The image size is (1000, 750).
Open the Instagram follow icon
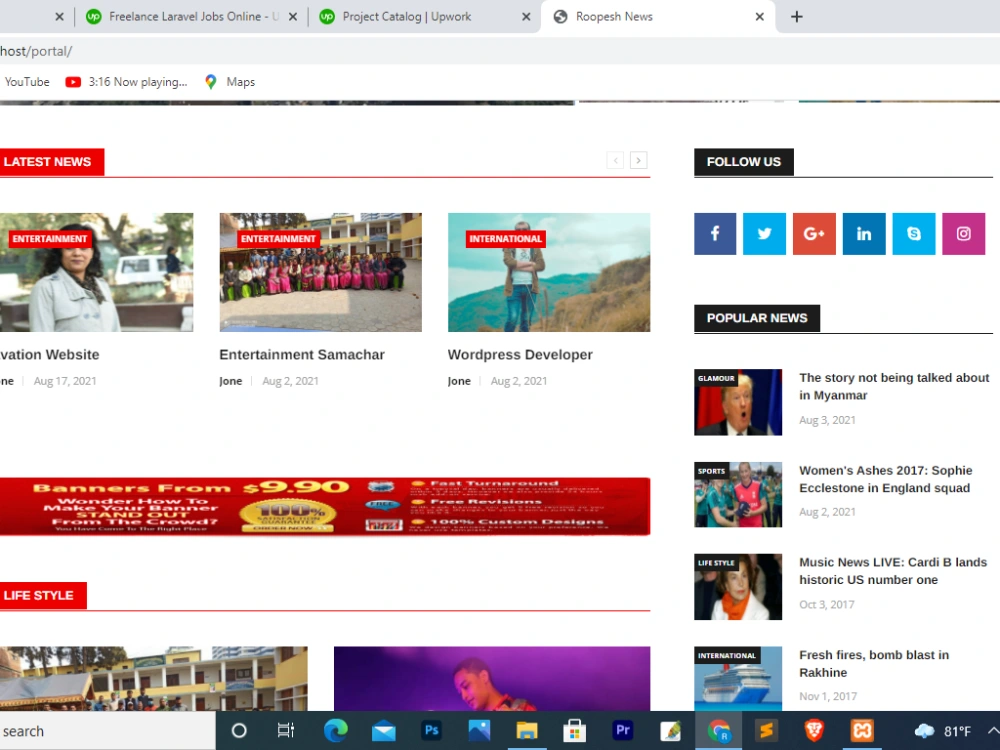pos(963,234)
